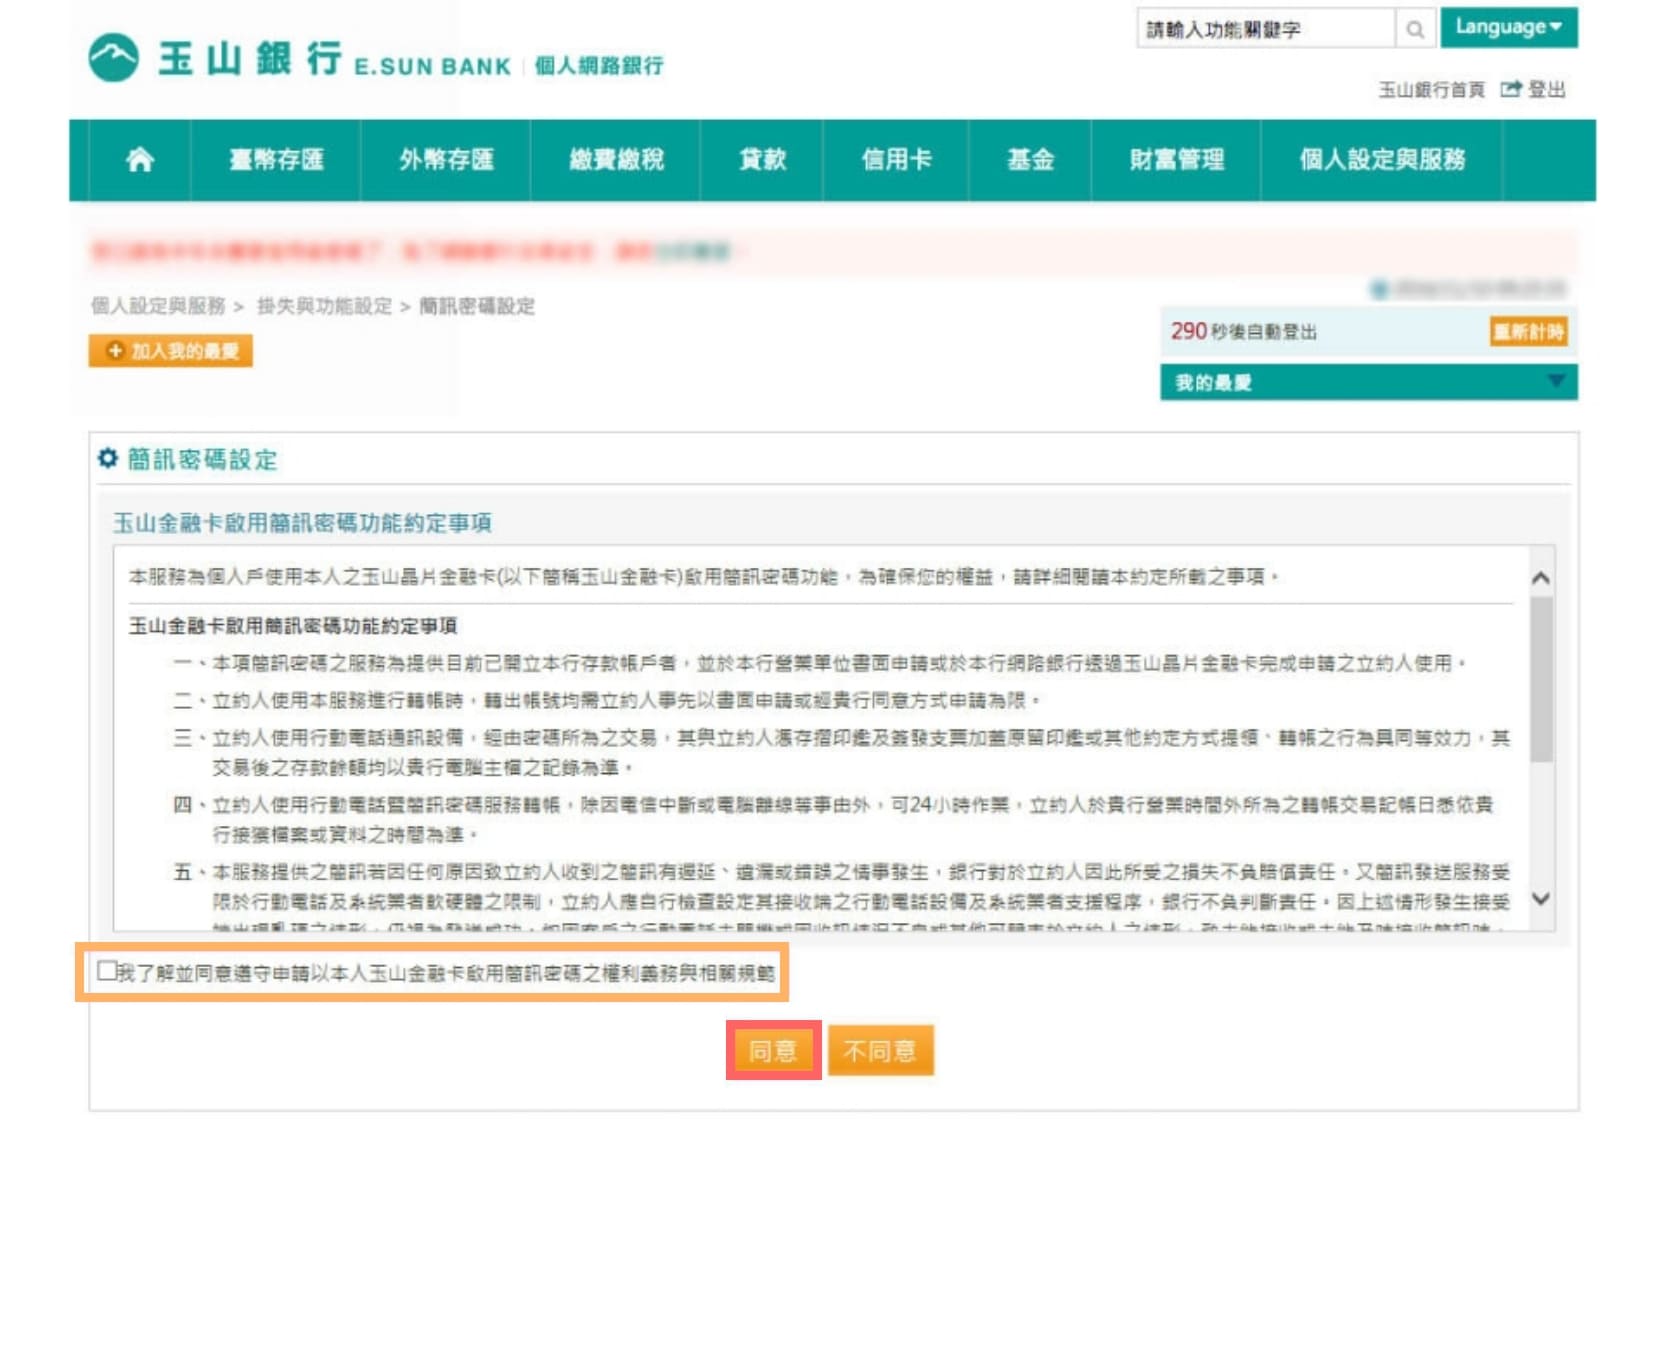Expand the 我的最愛 favorites panel
Viewport: 1662px width, 1347px height.
click(x=1368, y=382)
